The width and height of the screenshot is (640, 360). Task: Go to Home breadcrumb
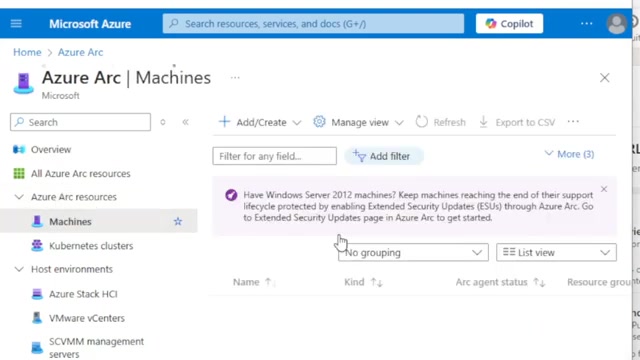pyautogui.click(x=27, y=52)
